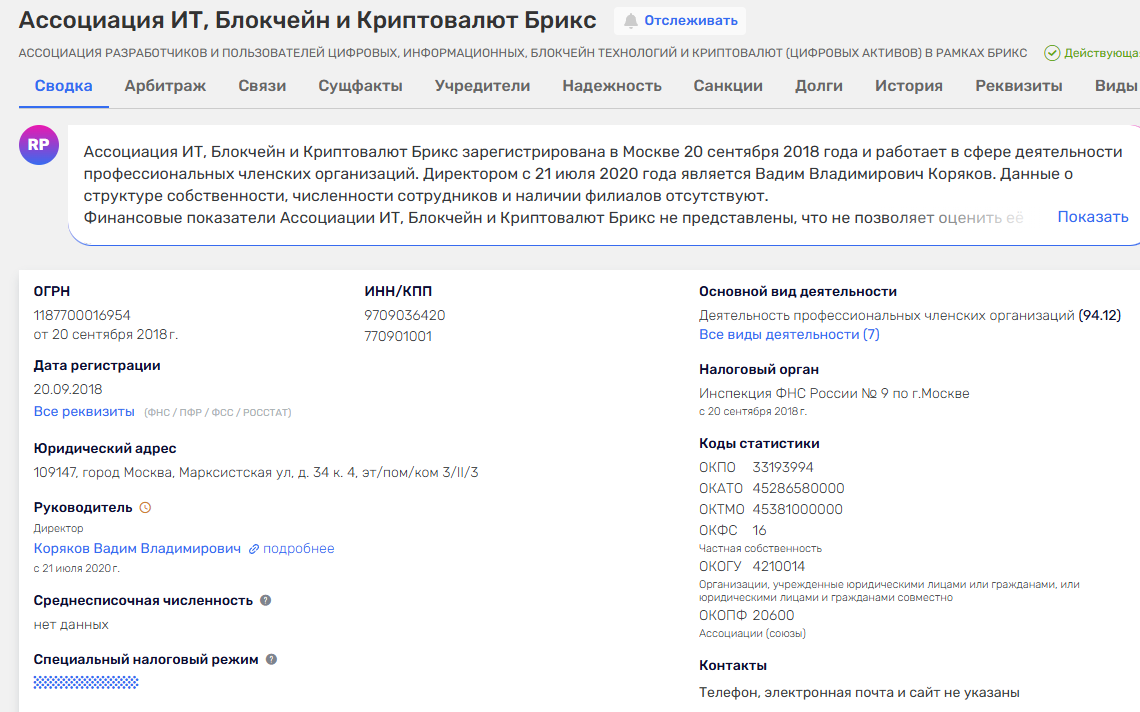Click Частная собственность description
Viewport: 1140px width, 712px height.
[x=760, y=548]
